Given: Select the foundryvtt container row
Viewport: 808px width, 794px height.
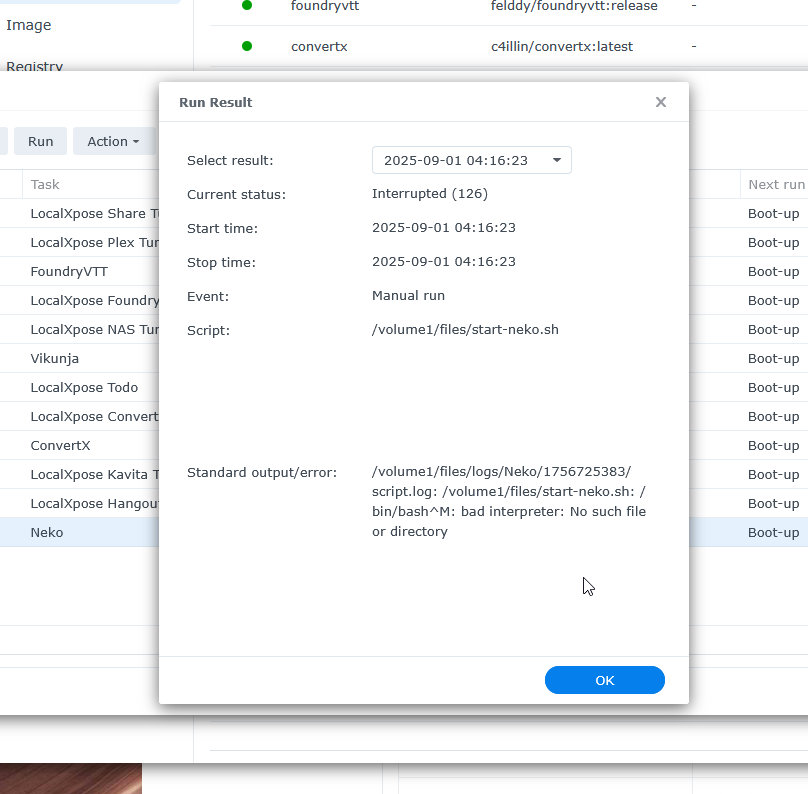Looking at the screenshot, I should 325,6.
